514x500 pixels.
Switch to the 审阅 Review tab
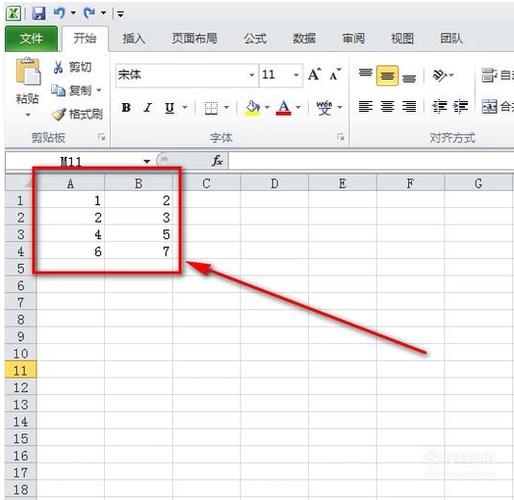[353, 39]
